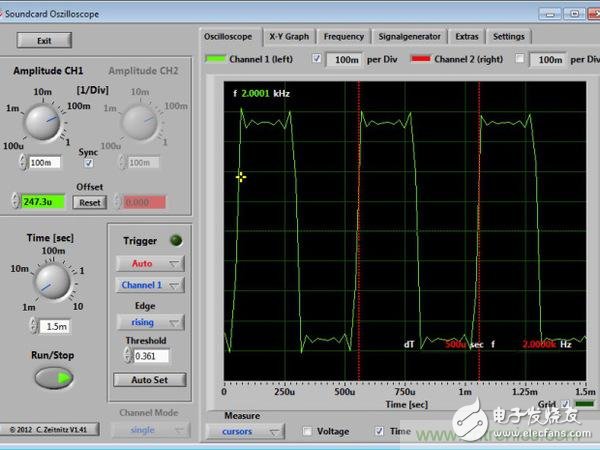Click the Offset Reset button
The width and height of the screenshot is (600, 450).
coord(88,202)
